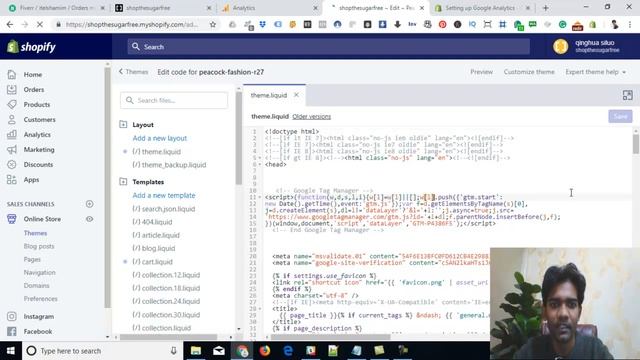
Task: Search files in the code editor
Action: (174, 100)
